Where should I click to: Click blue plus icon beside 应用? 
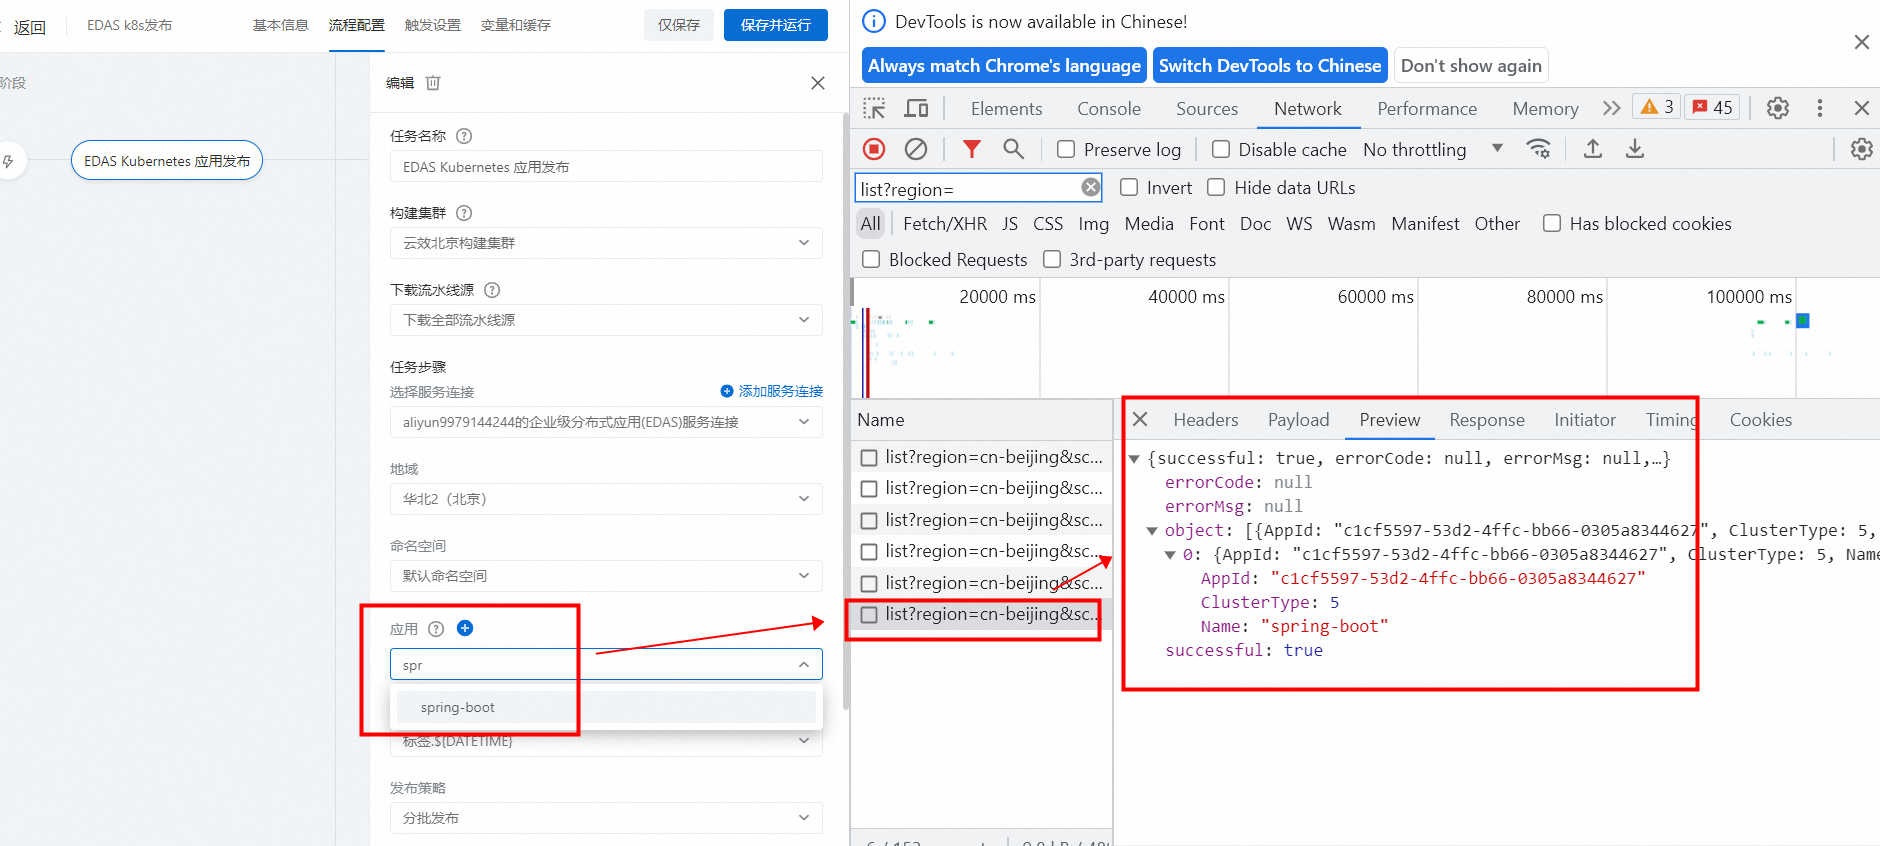(x=465, y=628)
